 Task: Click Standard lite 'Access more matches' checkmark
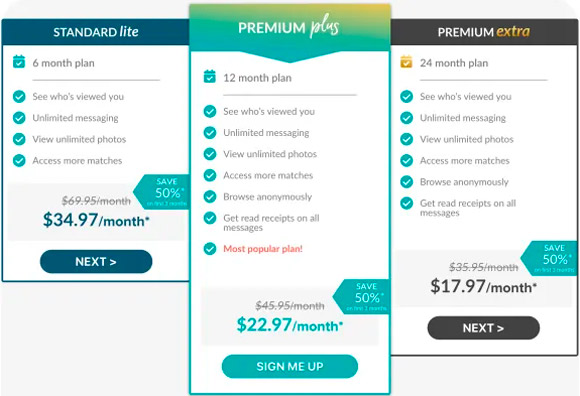click(x=19, y=160)
